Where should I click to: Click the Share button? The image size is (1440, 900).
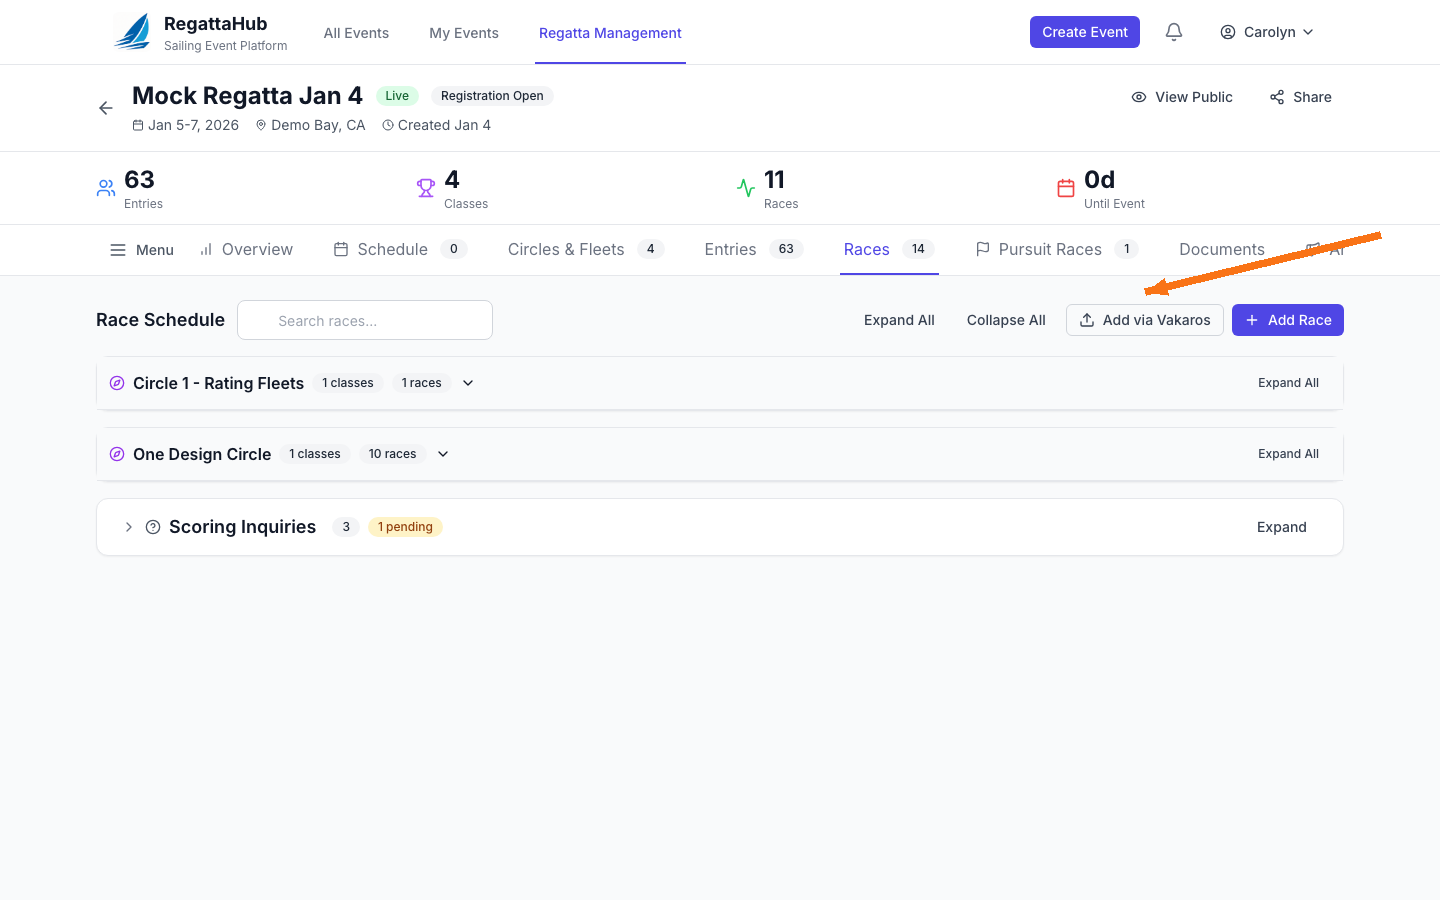click(1300, 97)
